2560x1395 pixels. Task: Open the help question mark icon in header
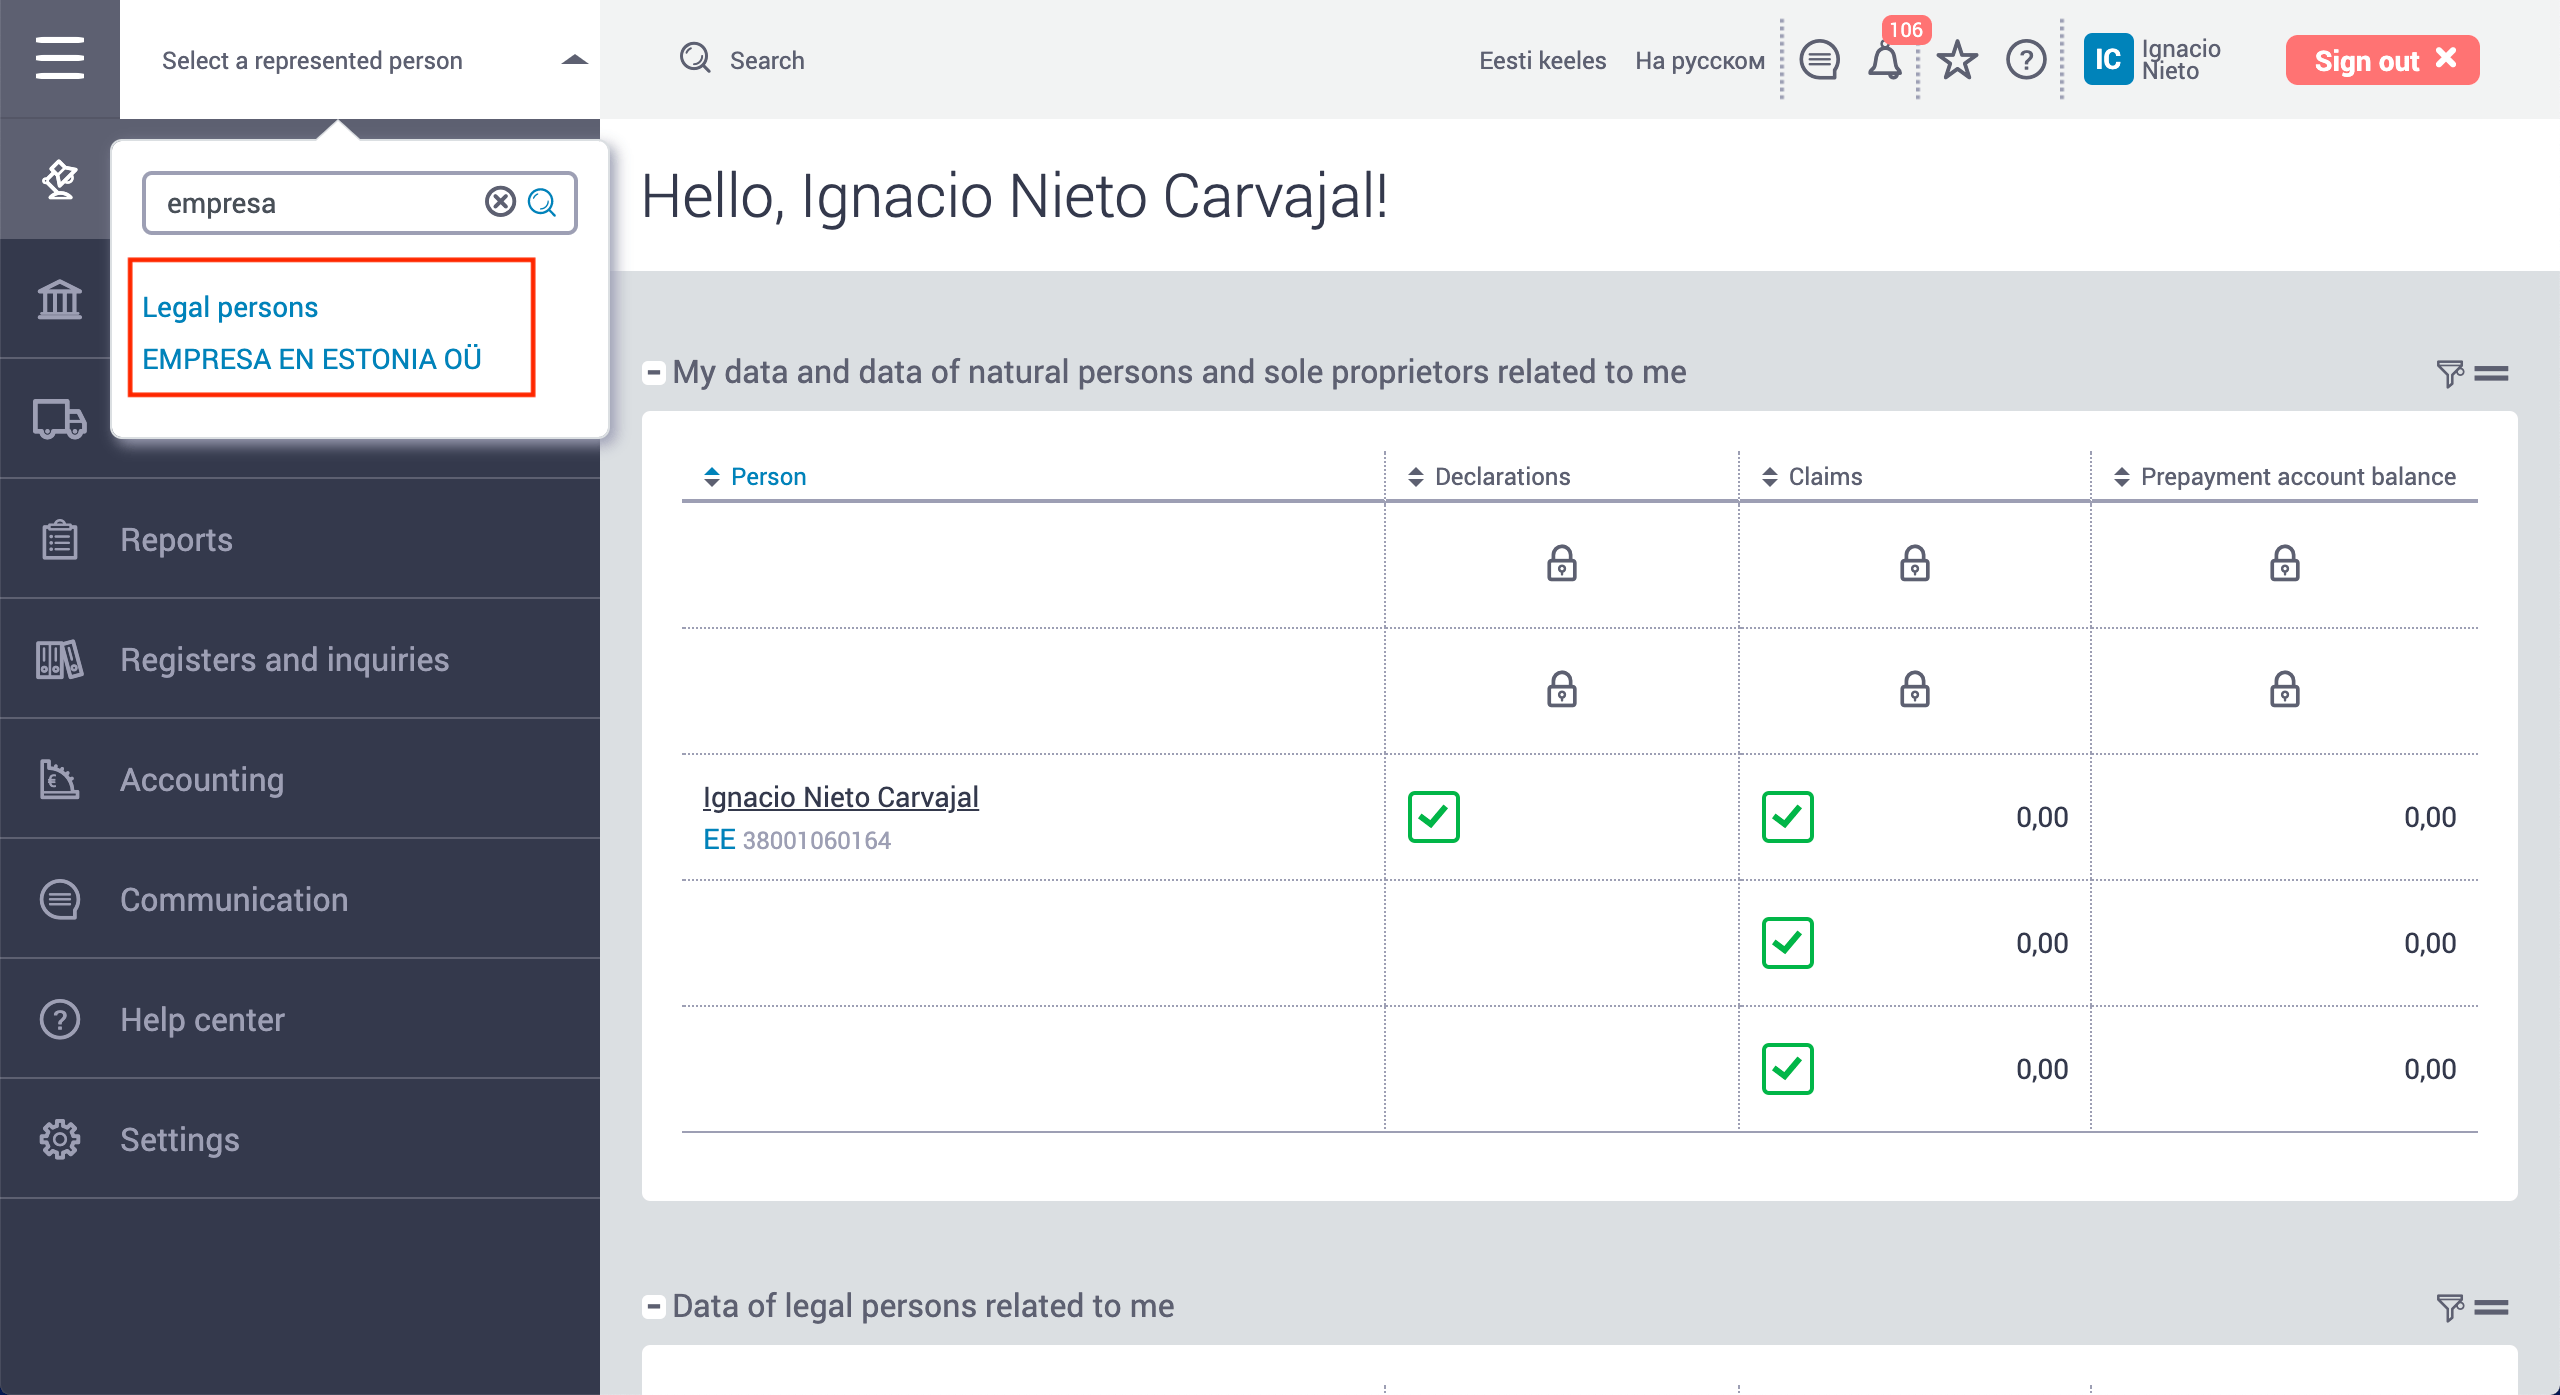2026,60
